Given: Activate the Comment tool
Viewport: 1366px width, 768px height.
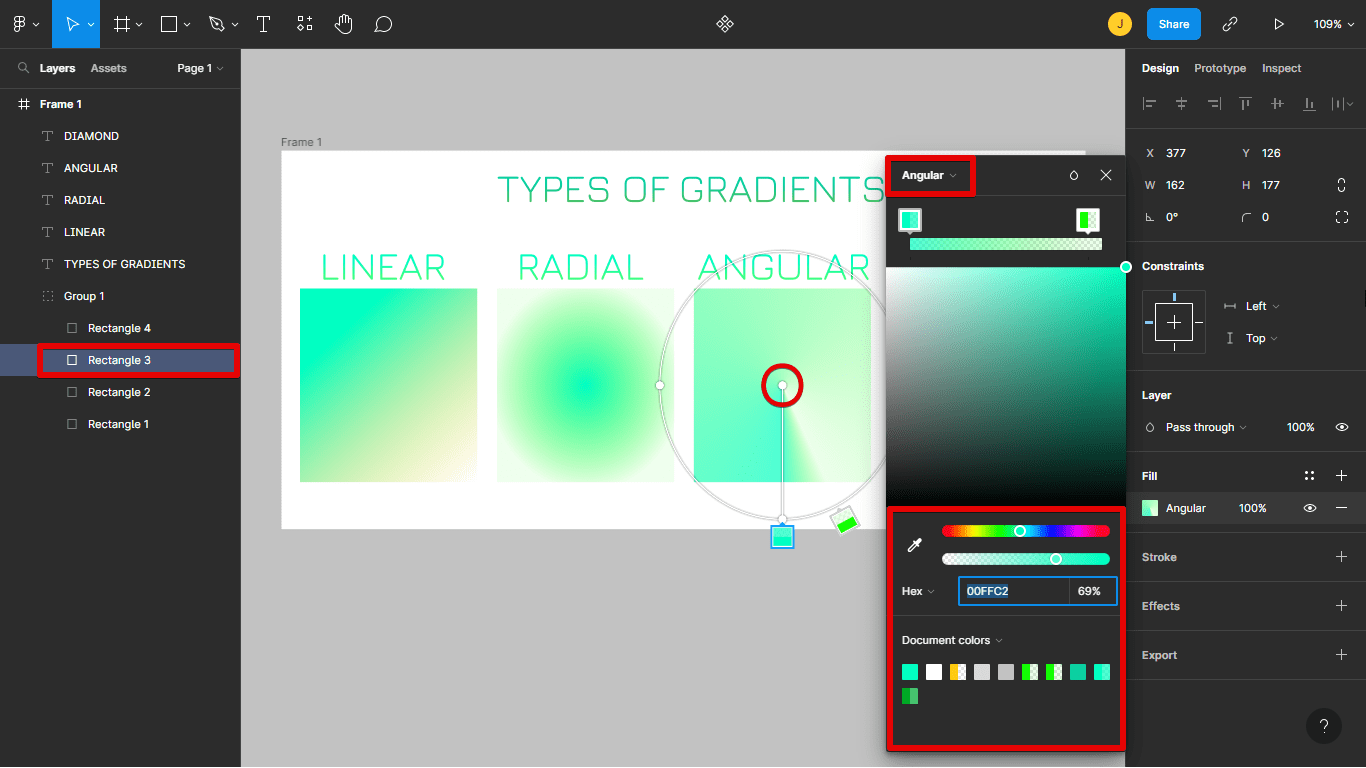Looking at the screenshot, I should pyautogui.click(x=383, y=23).
